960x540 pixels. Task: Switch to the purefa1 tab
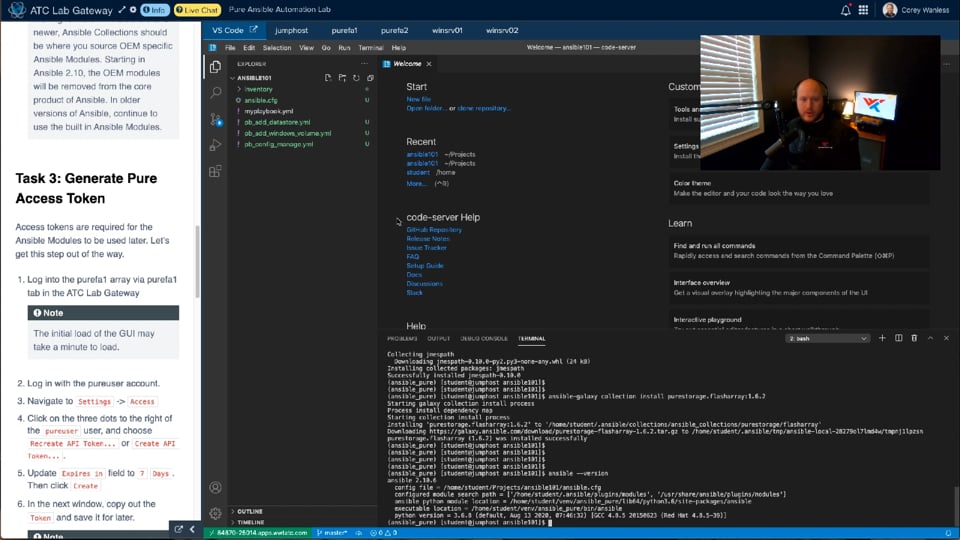point(344,30)
